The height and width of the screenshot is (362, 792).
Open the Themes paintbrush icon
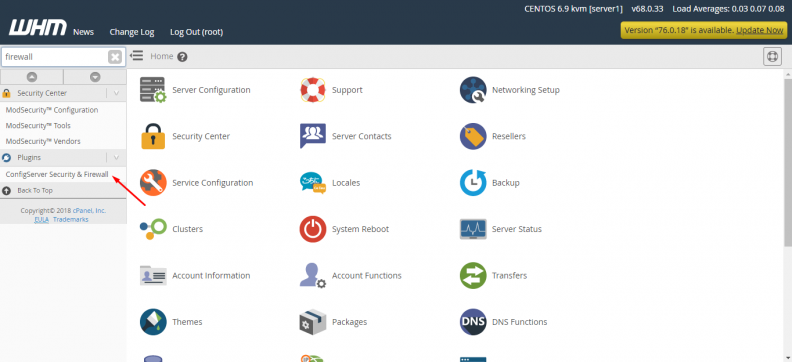[x=153, y=322]
